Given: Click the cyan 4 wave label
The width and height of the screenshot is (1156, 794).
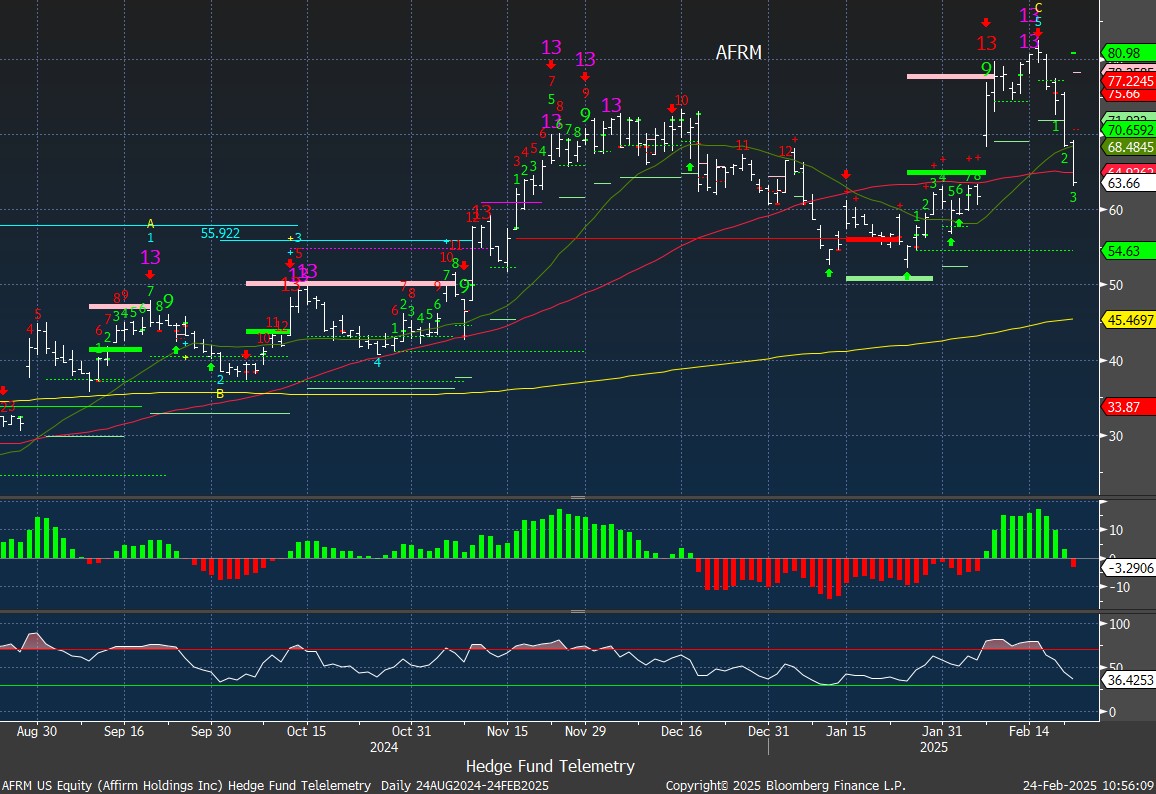Looking at the screenshot, I should tap(377, 362).
